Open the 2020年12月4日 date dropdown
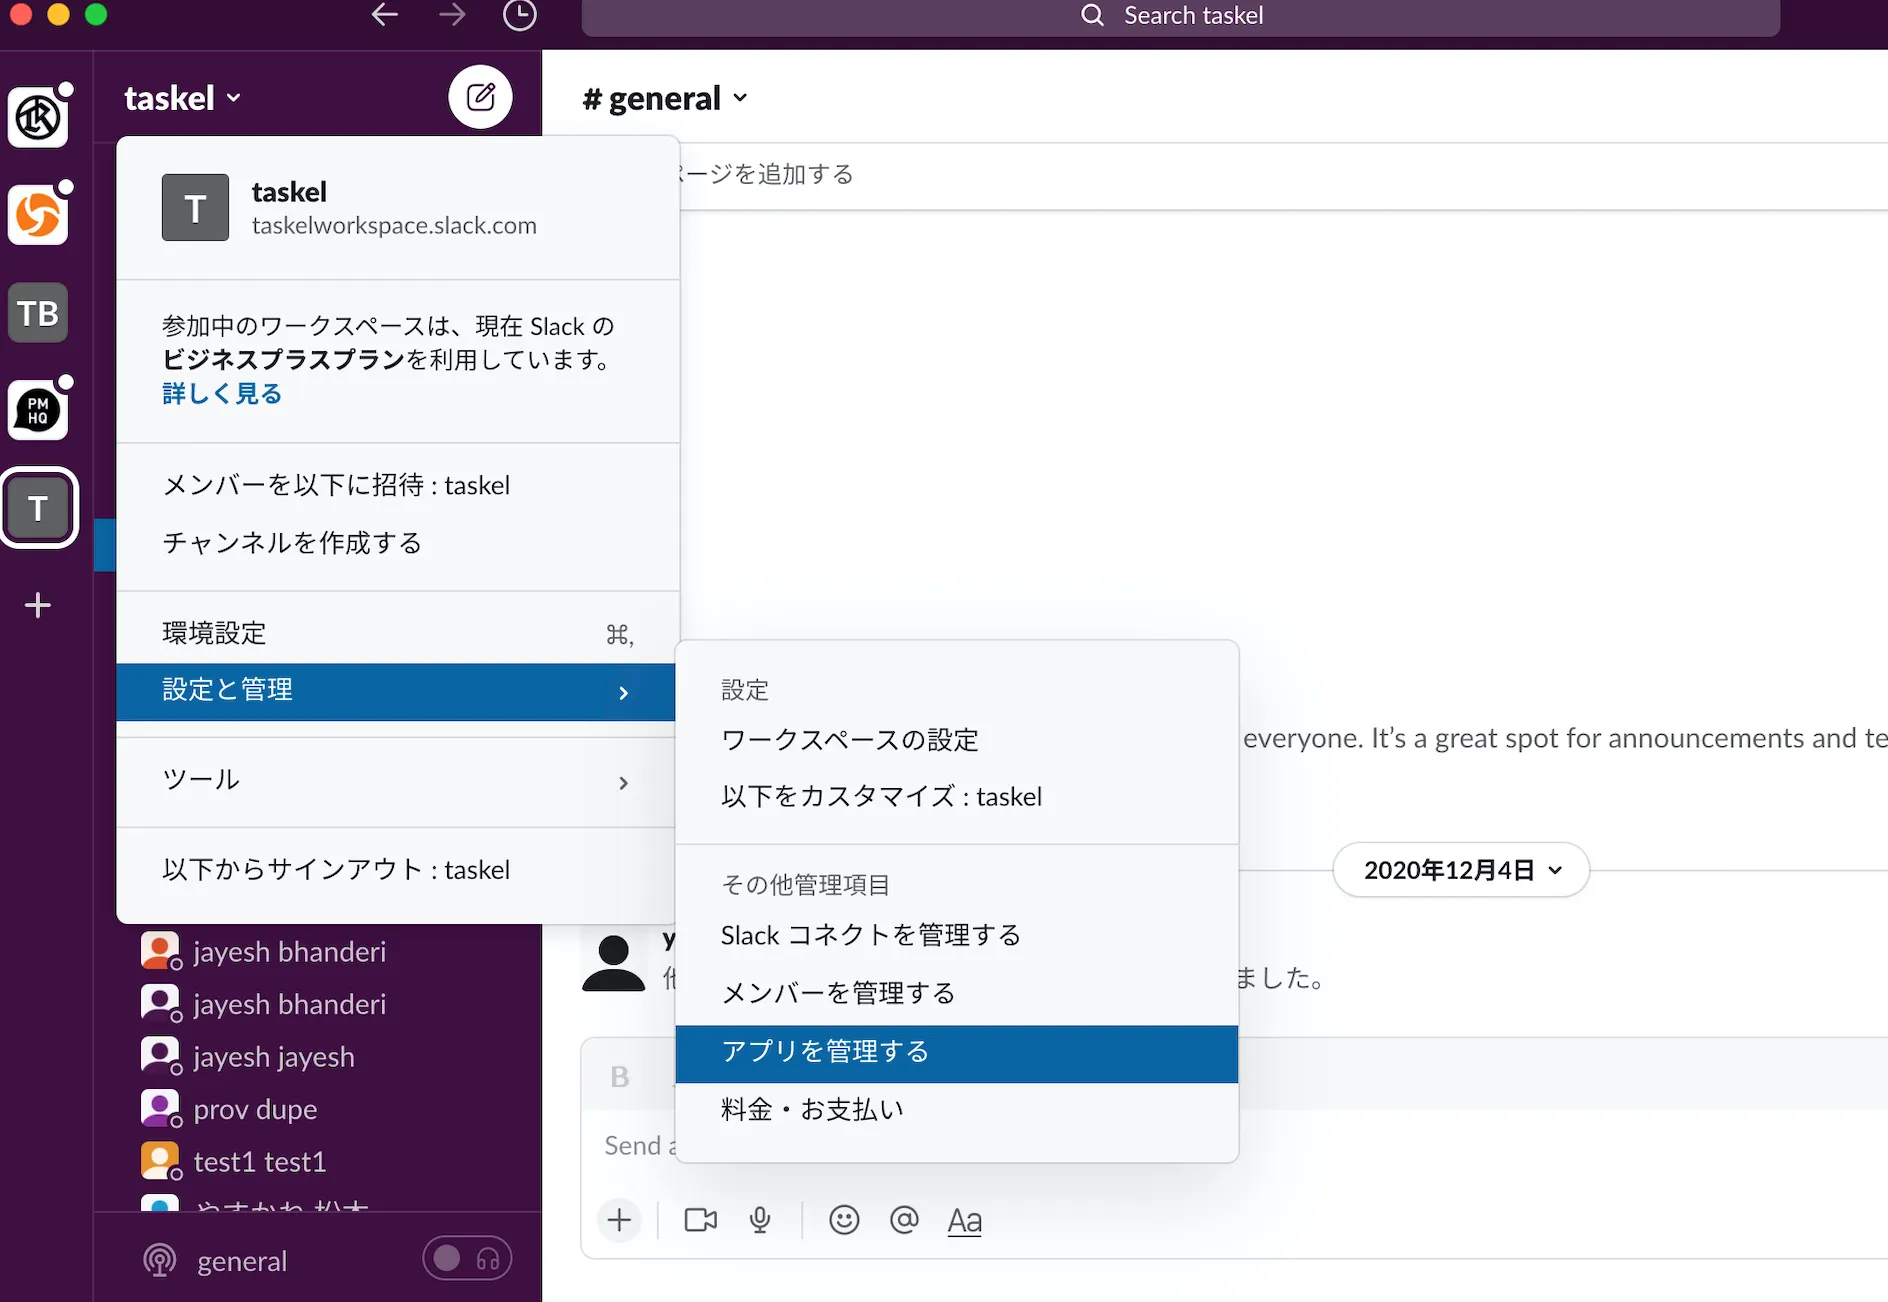The width and height of the screenshot is (1888, 1302). pyautogui.click(x=1461, y=870)
